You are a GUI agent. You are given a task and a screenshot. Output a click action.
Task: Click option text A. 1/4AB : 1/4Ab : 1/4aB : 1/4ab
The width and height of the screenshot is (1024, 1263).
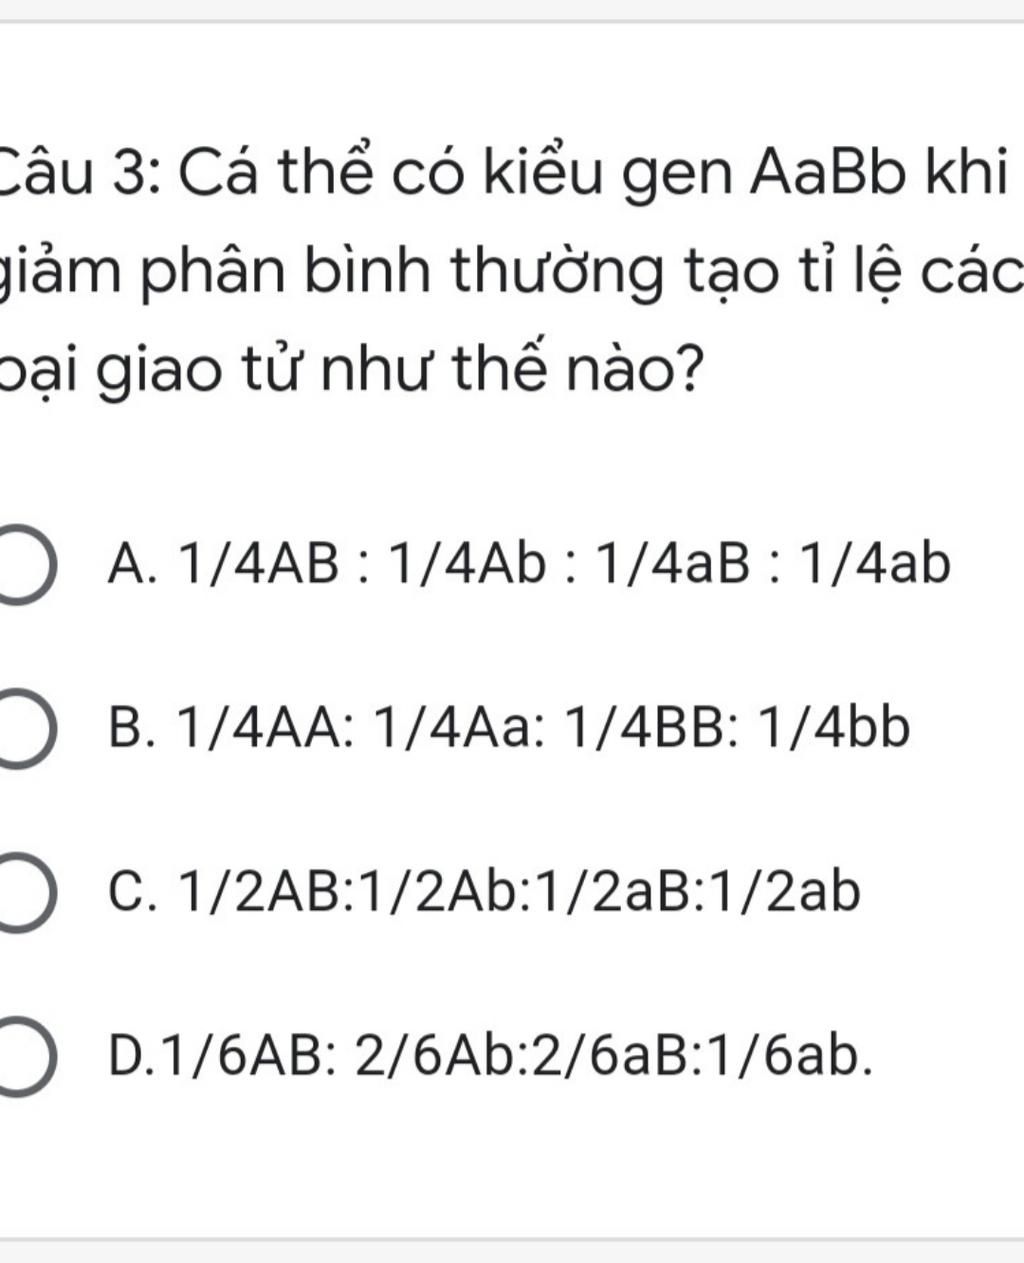(529, 565)
